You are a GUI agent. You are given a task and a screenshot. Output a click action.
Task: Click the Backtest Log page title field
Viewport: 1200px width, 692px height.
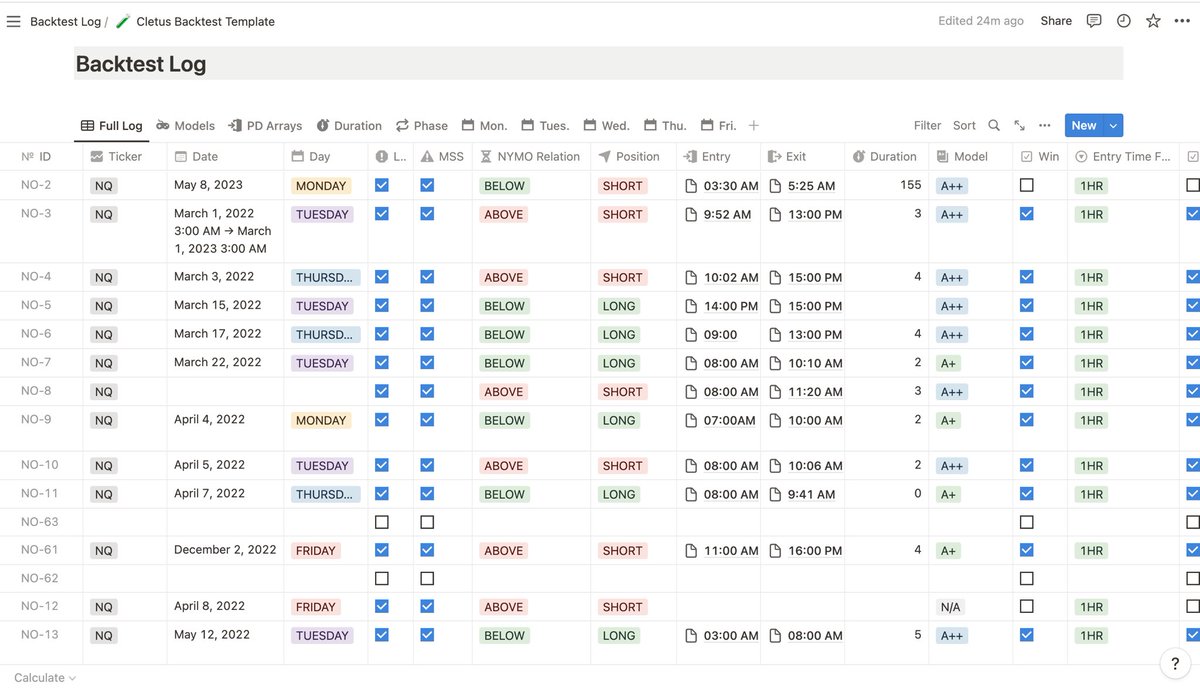tap(599, 64)
